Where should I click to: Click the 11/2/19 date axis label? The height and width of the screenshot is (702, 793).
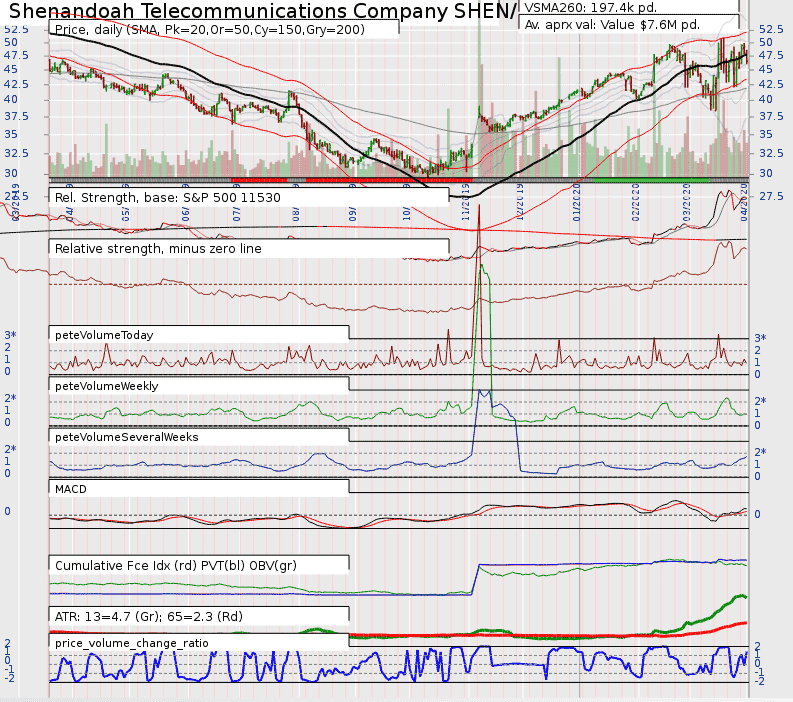coord(466,202)
